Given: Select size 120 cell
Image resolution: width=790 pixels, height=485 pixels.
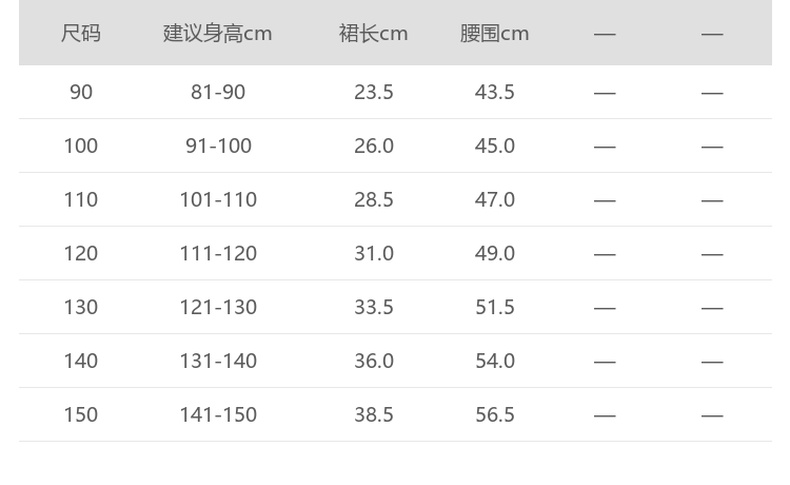Looking at the screenshot, I should coord(81,254).
